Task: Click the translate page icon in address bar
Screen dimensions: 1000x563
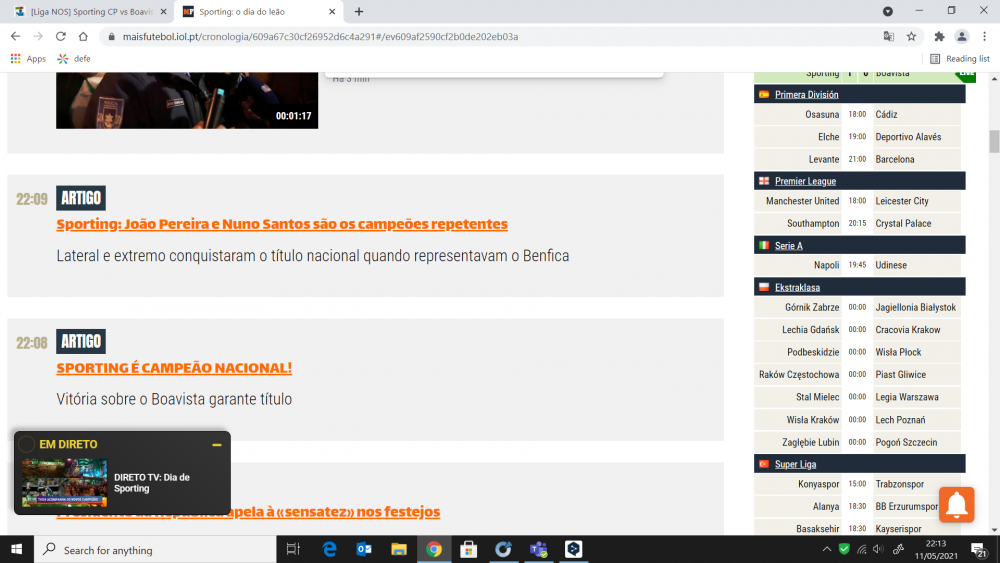Action: click(888, 36)
